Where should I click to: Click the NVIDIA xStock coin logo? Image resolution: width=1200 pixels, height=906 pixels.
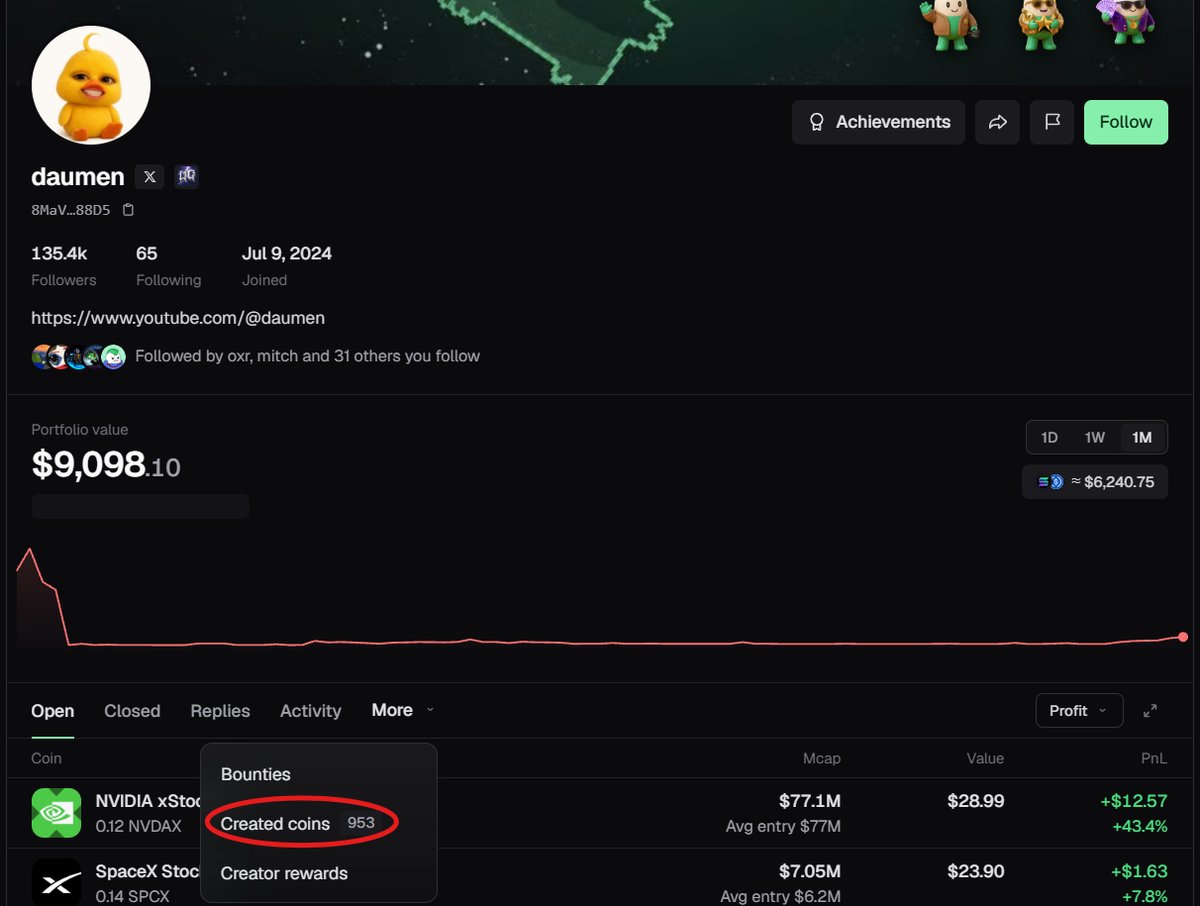pyautogui.click(x=56, y=812)
